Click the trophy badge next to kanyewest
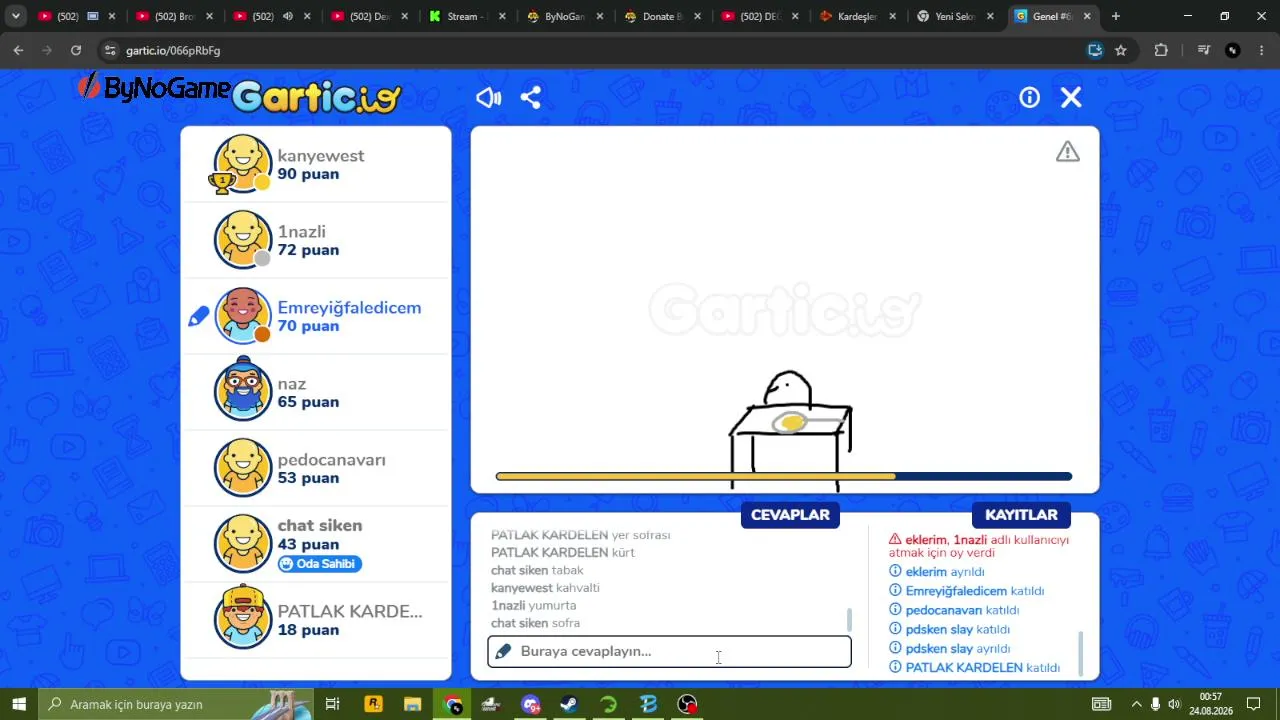1280x720 pixels. coord(221,182)
